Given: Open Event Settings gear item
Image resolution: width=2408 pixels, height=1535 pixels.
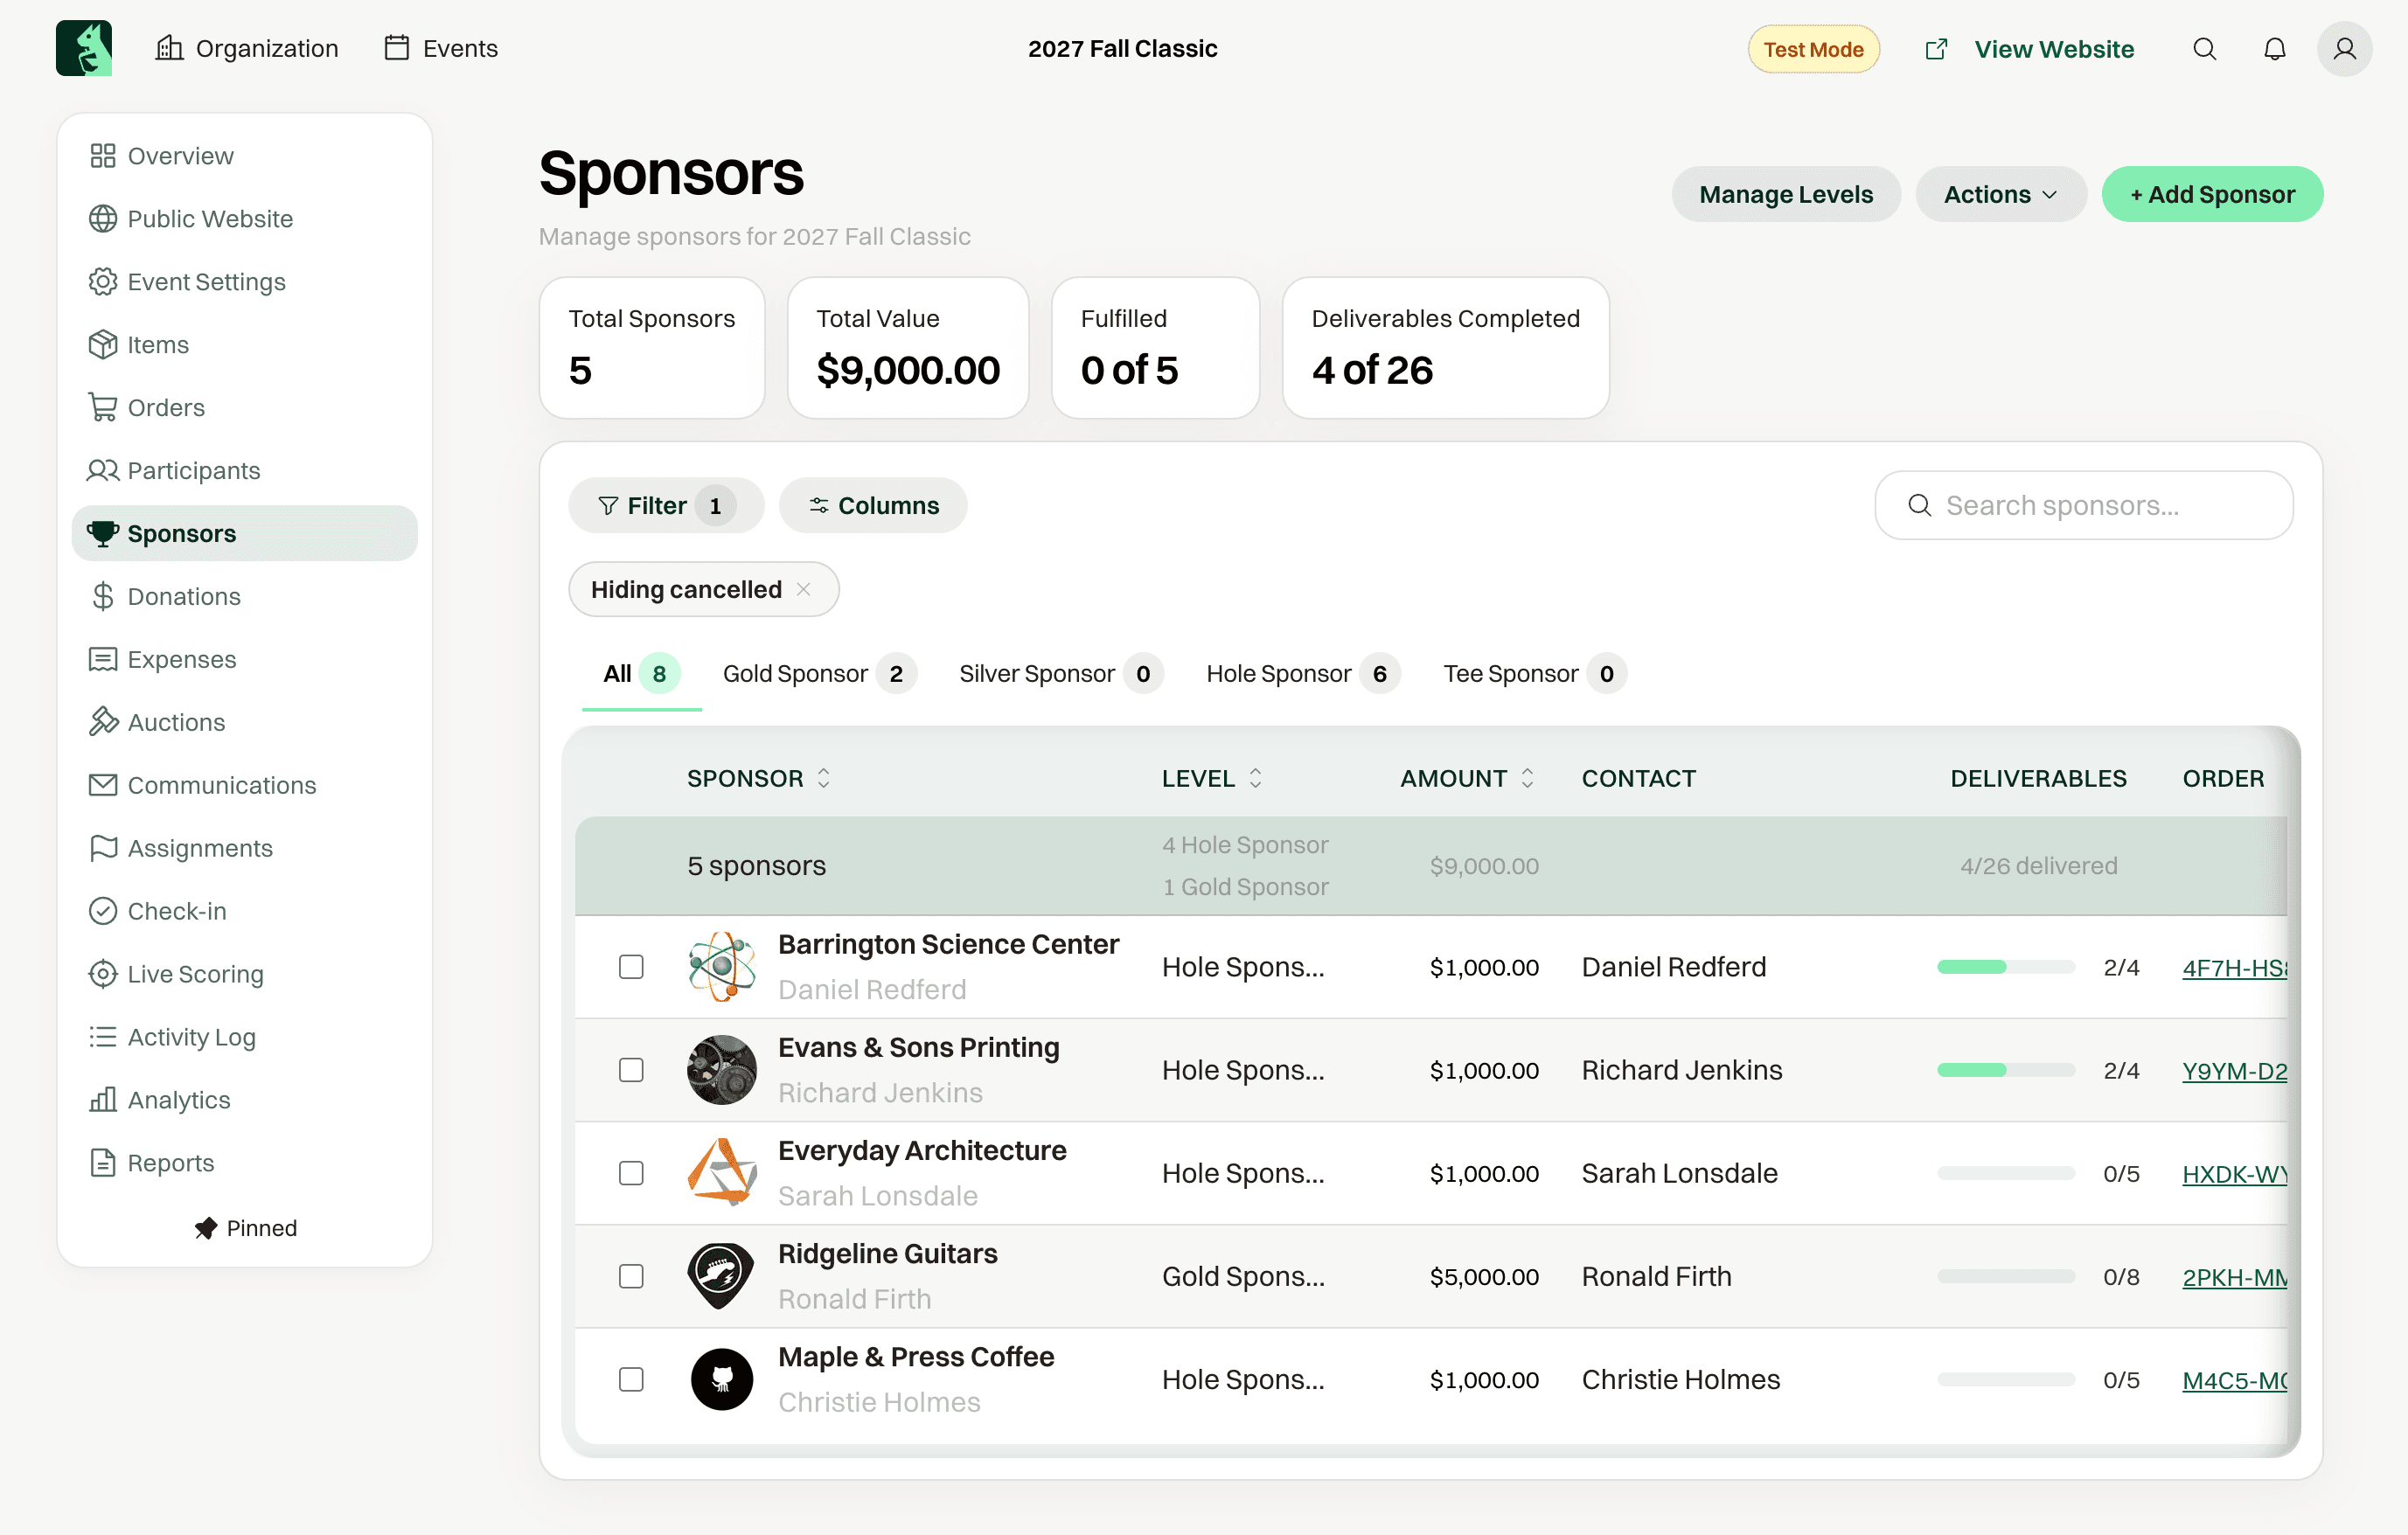Looking at the screenshot, I should pyautogui.click(x=245, y=282).
